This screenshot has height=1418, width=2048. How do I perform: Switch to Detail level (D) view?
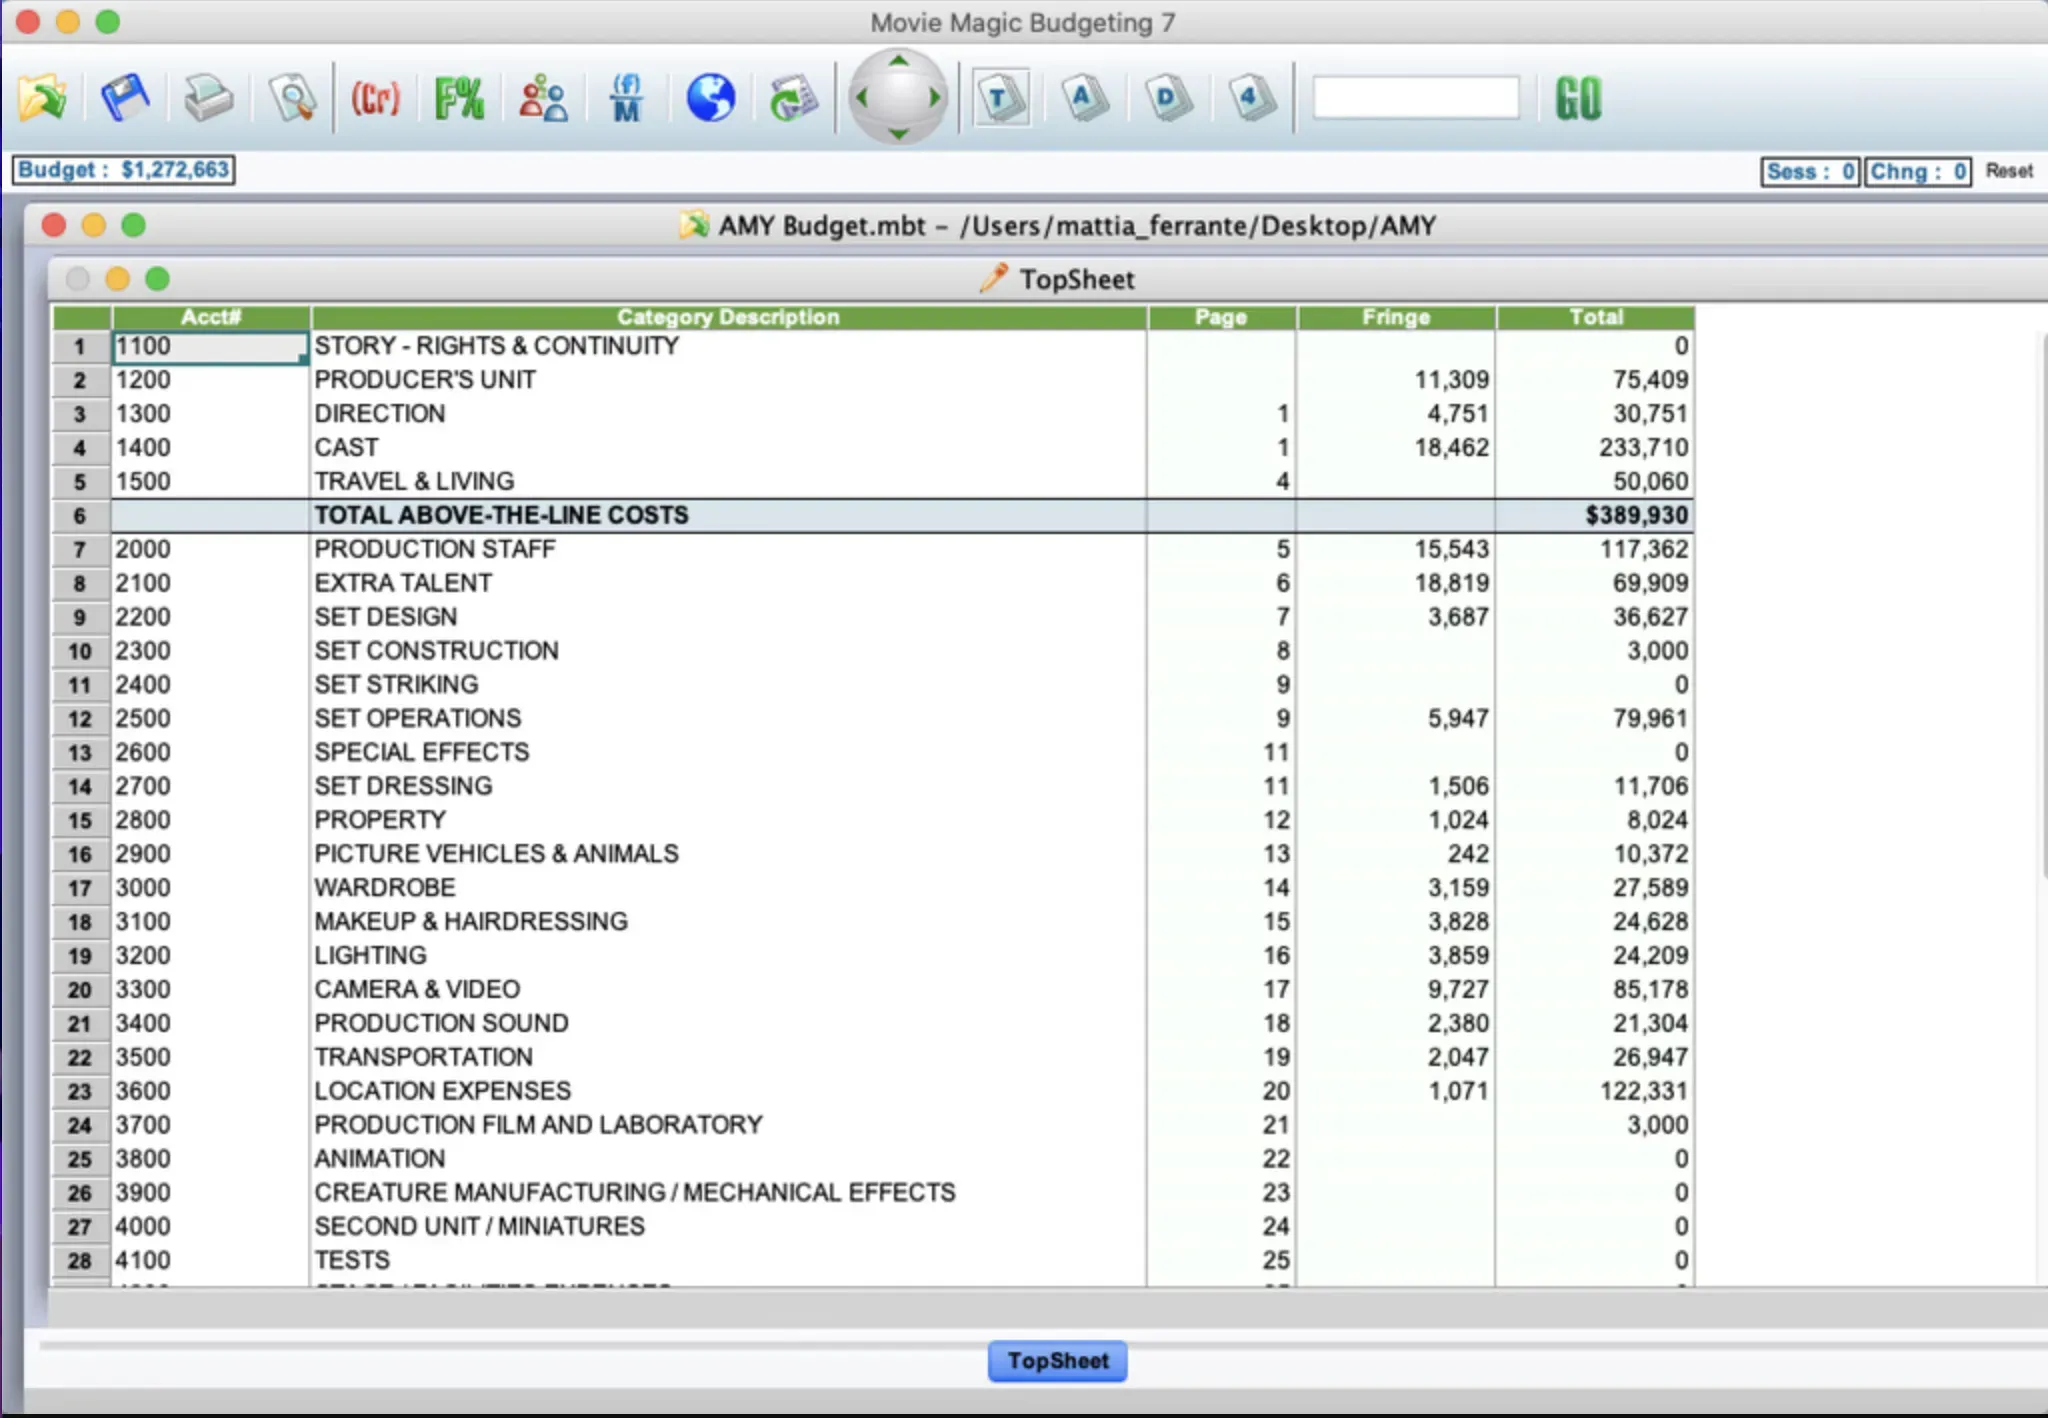pyautogui.click(x=1167, y=98)
